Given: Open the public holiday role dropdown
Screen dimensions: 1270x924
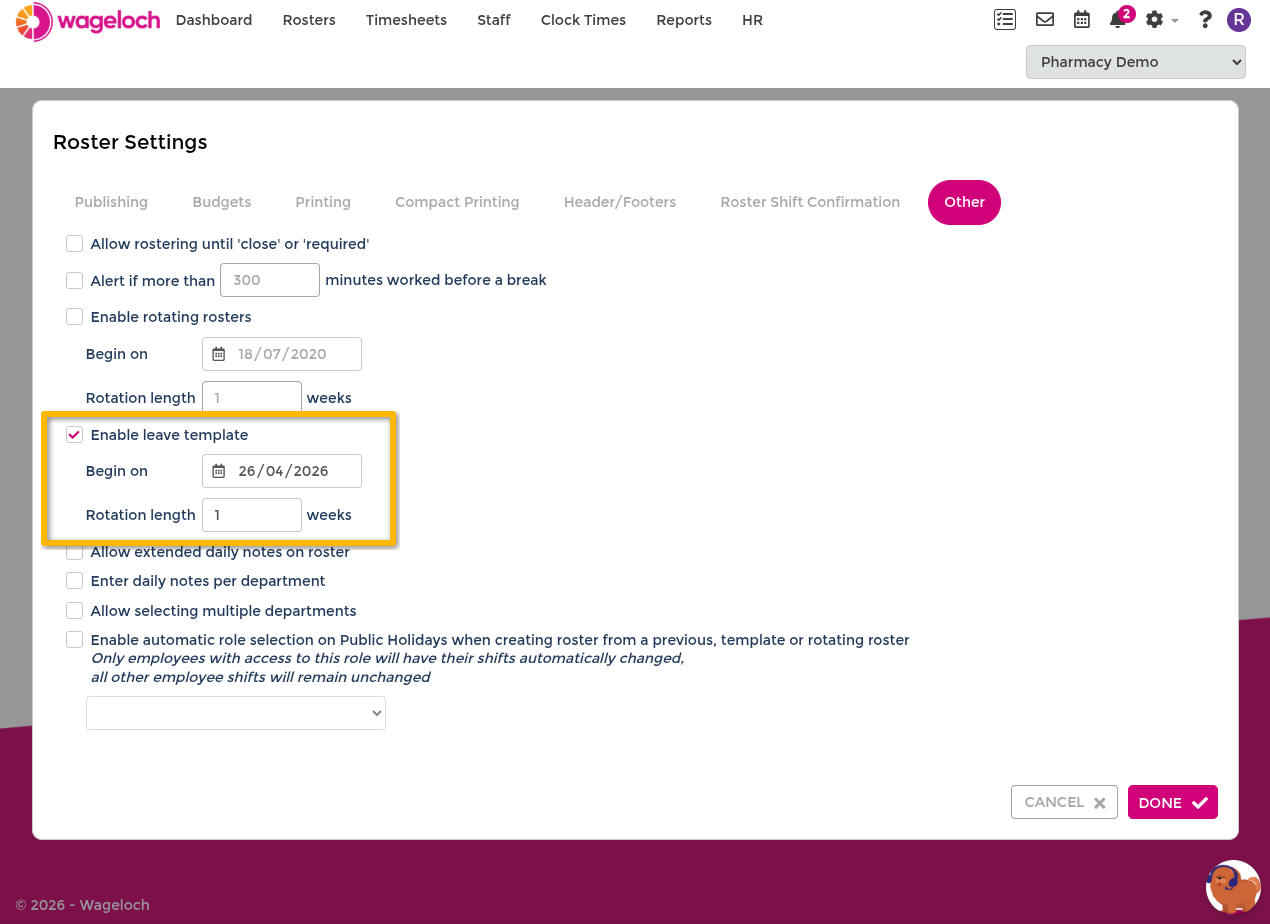Looking at the screenshot, I should point(236,713).
